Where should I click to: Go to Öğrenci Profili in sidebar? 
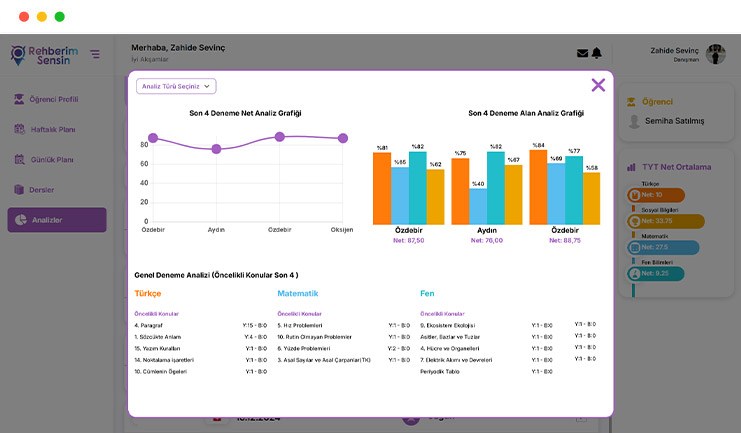(54, 99)
